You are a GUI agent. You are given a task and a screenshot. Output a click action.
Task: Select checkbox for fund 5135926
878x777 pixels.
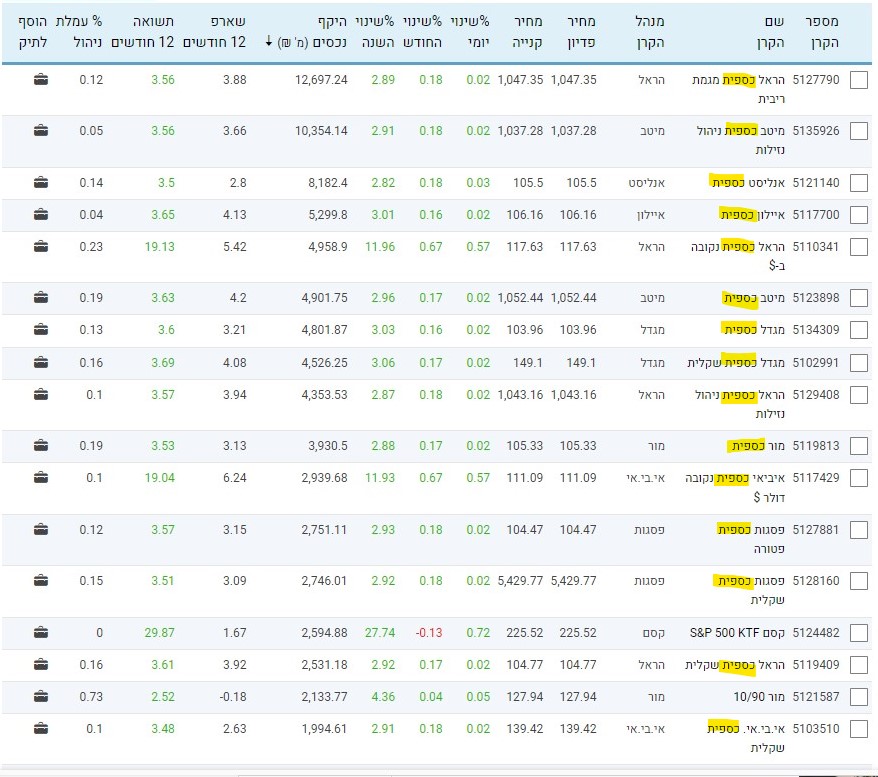click(x=858, y=131)
